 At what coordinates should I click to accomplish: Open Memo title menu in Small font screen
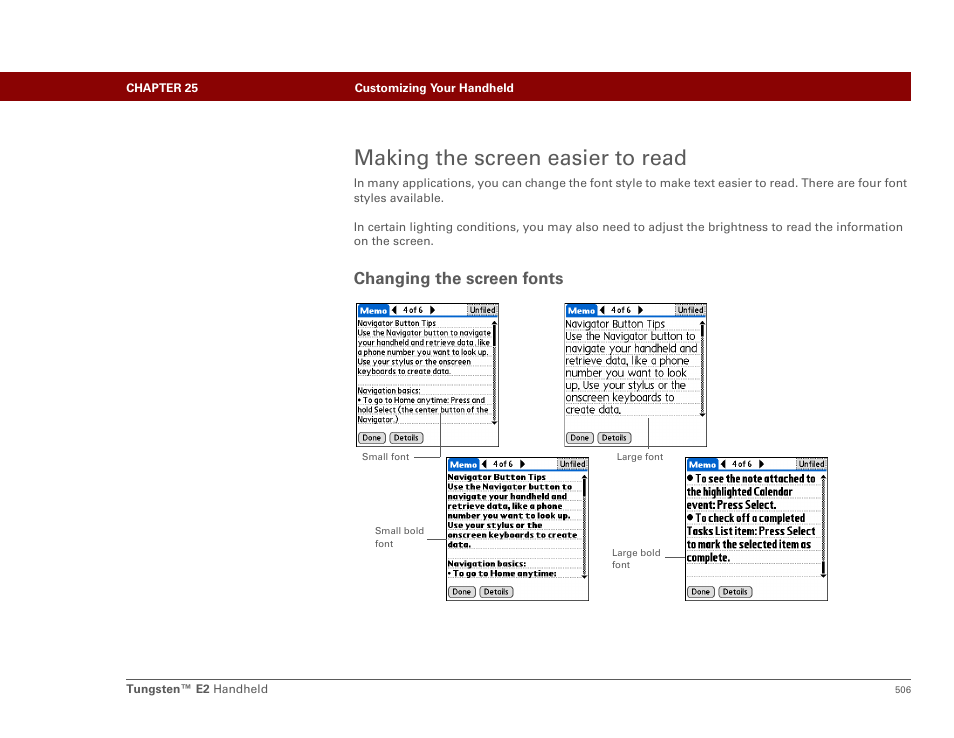[373, 310]
